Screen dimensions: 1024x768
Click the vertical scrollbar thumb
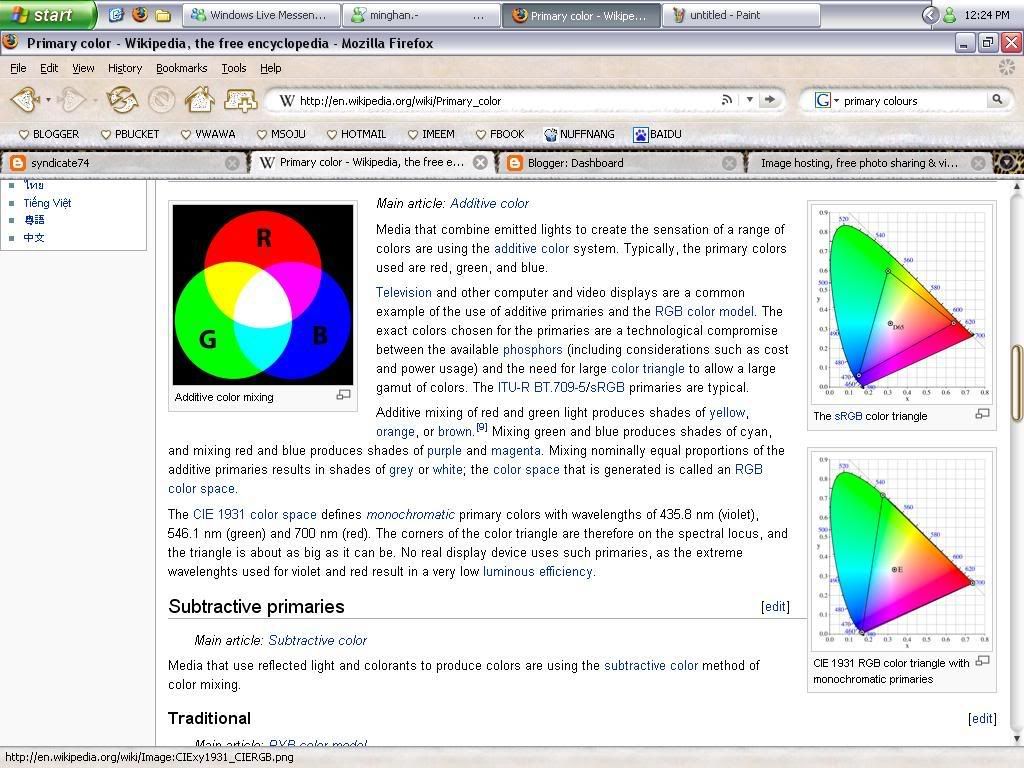[1017, 383]
